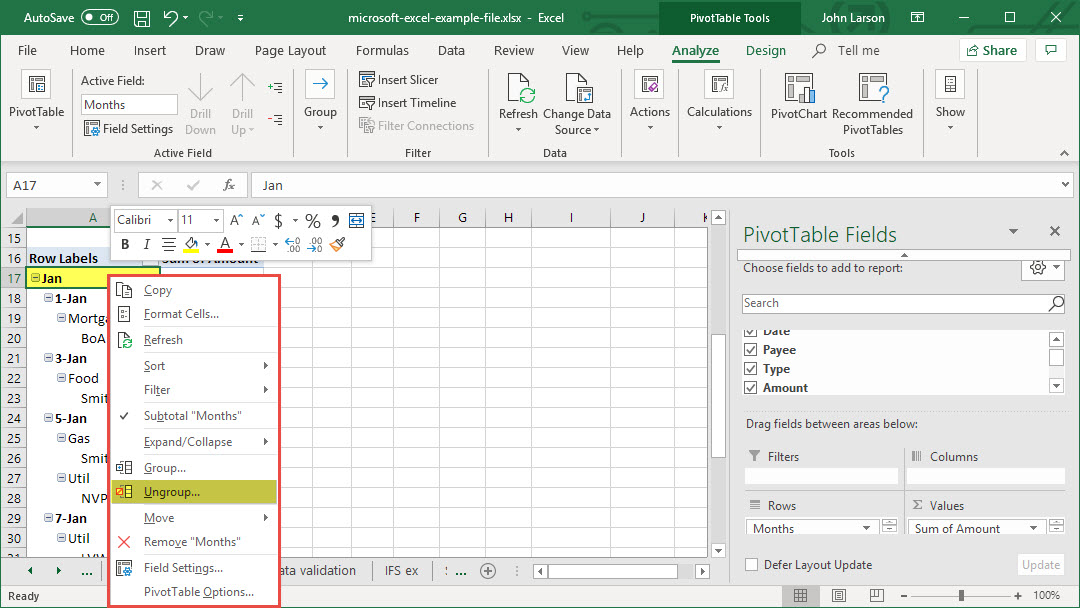Open Recommended PivotTables

coord(872,89)
